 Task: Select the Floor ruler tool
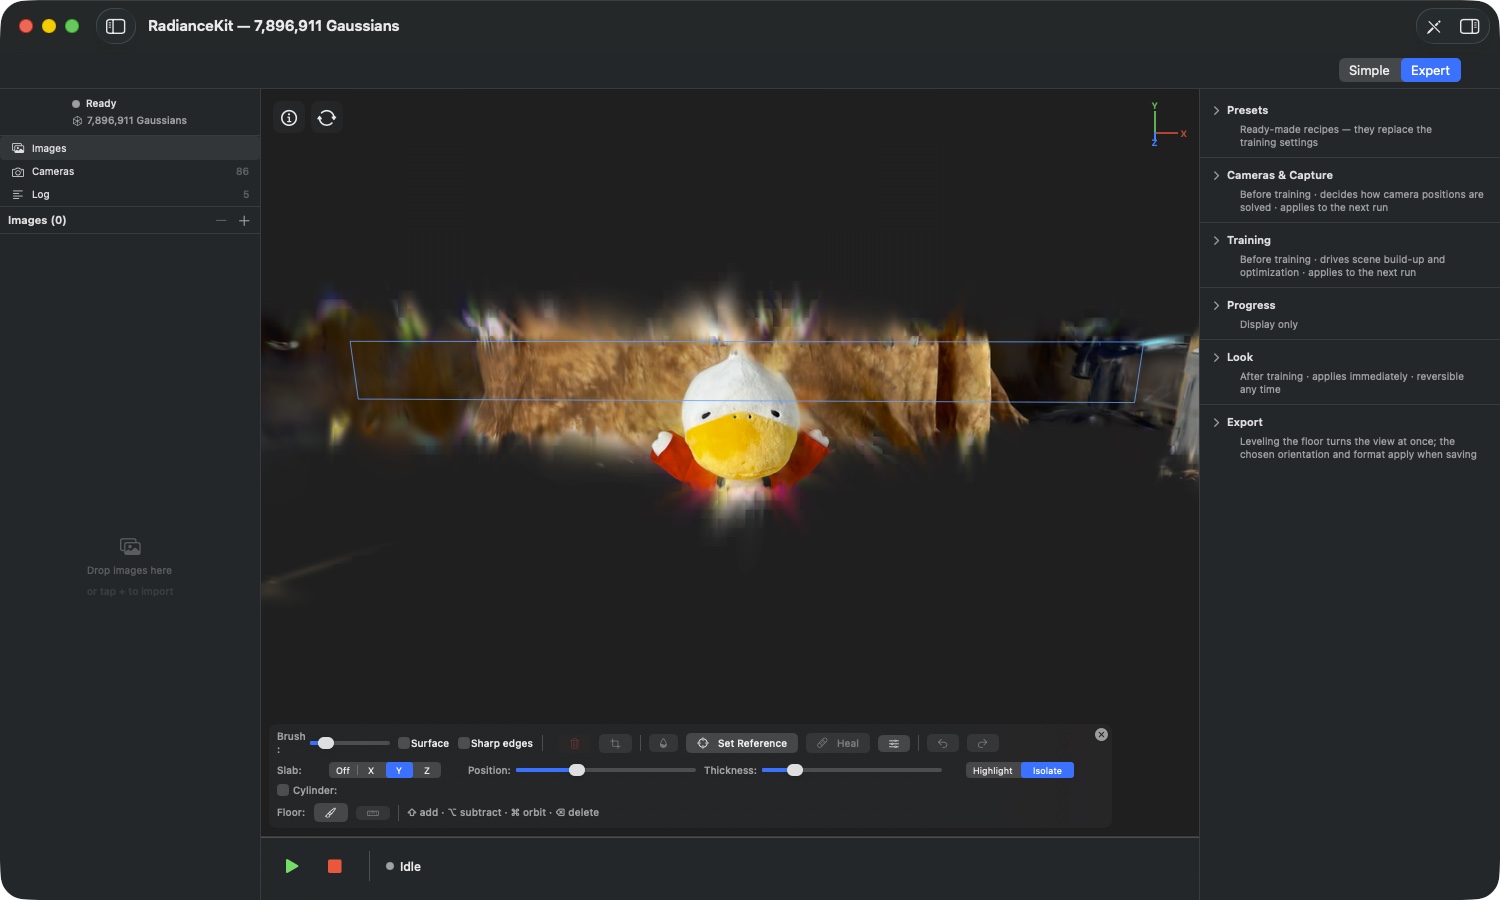(x=373, y=813)
